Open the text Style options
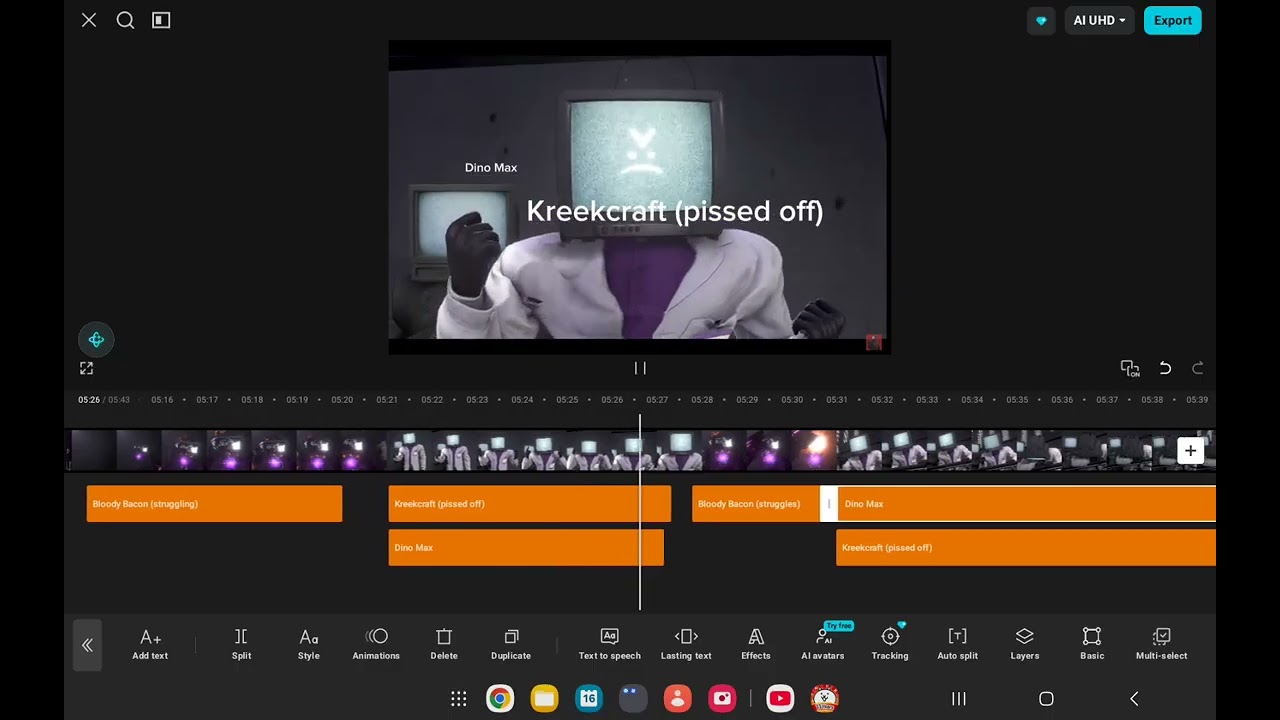 tap(309, 644)
